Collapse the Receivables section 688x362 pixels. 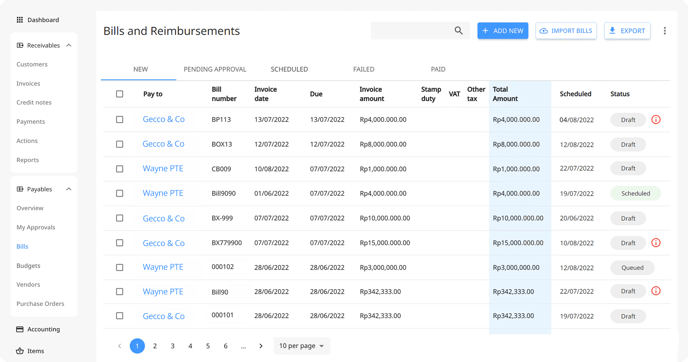[69, 45]
